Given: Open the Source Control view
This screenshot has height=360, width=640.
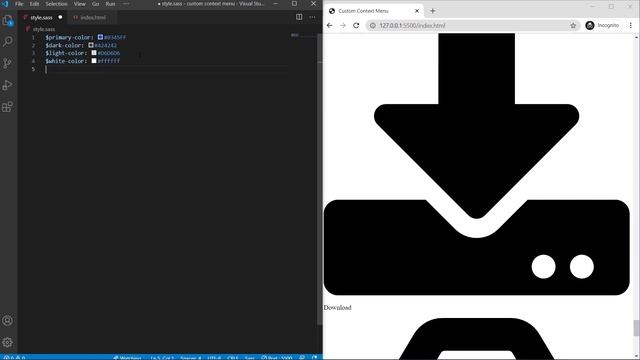Looking at the screenshot, I should pos(8,63).
